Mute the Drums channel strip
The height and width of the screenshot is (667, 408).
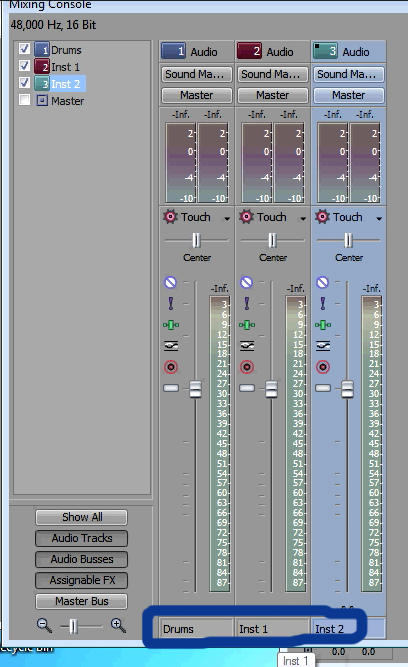pyautogui.click(x=171, y=282)
